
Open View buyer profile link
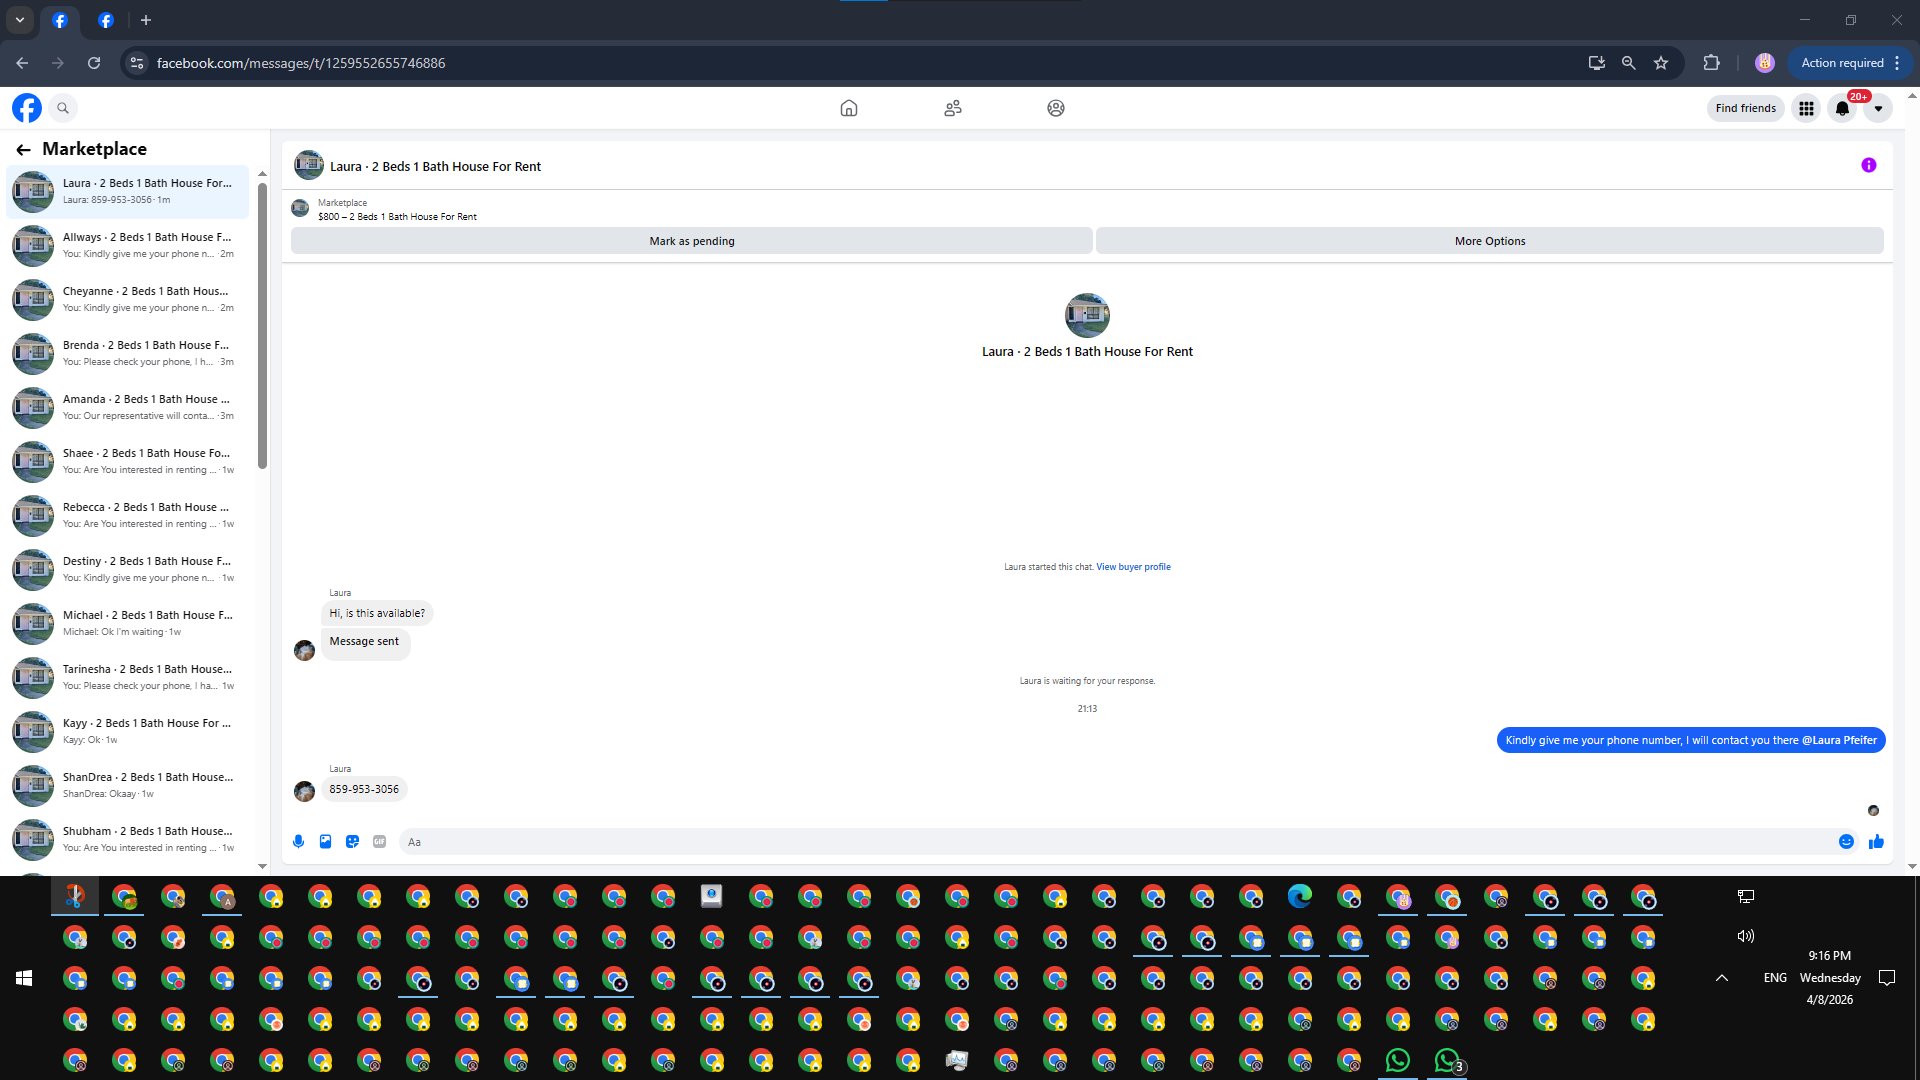(1133, 567)
